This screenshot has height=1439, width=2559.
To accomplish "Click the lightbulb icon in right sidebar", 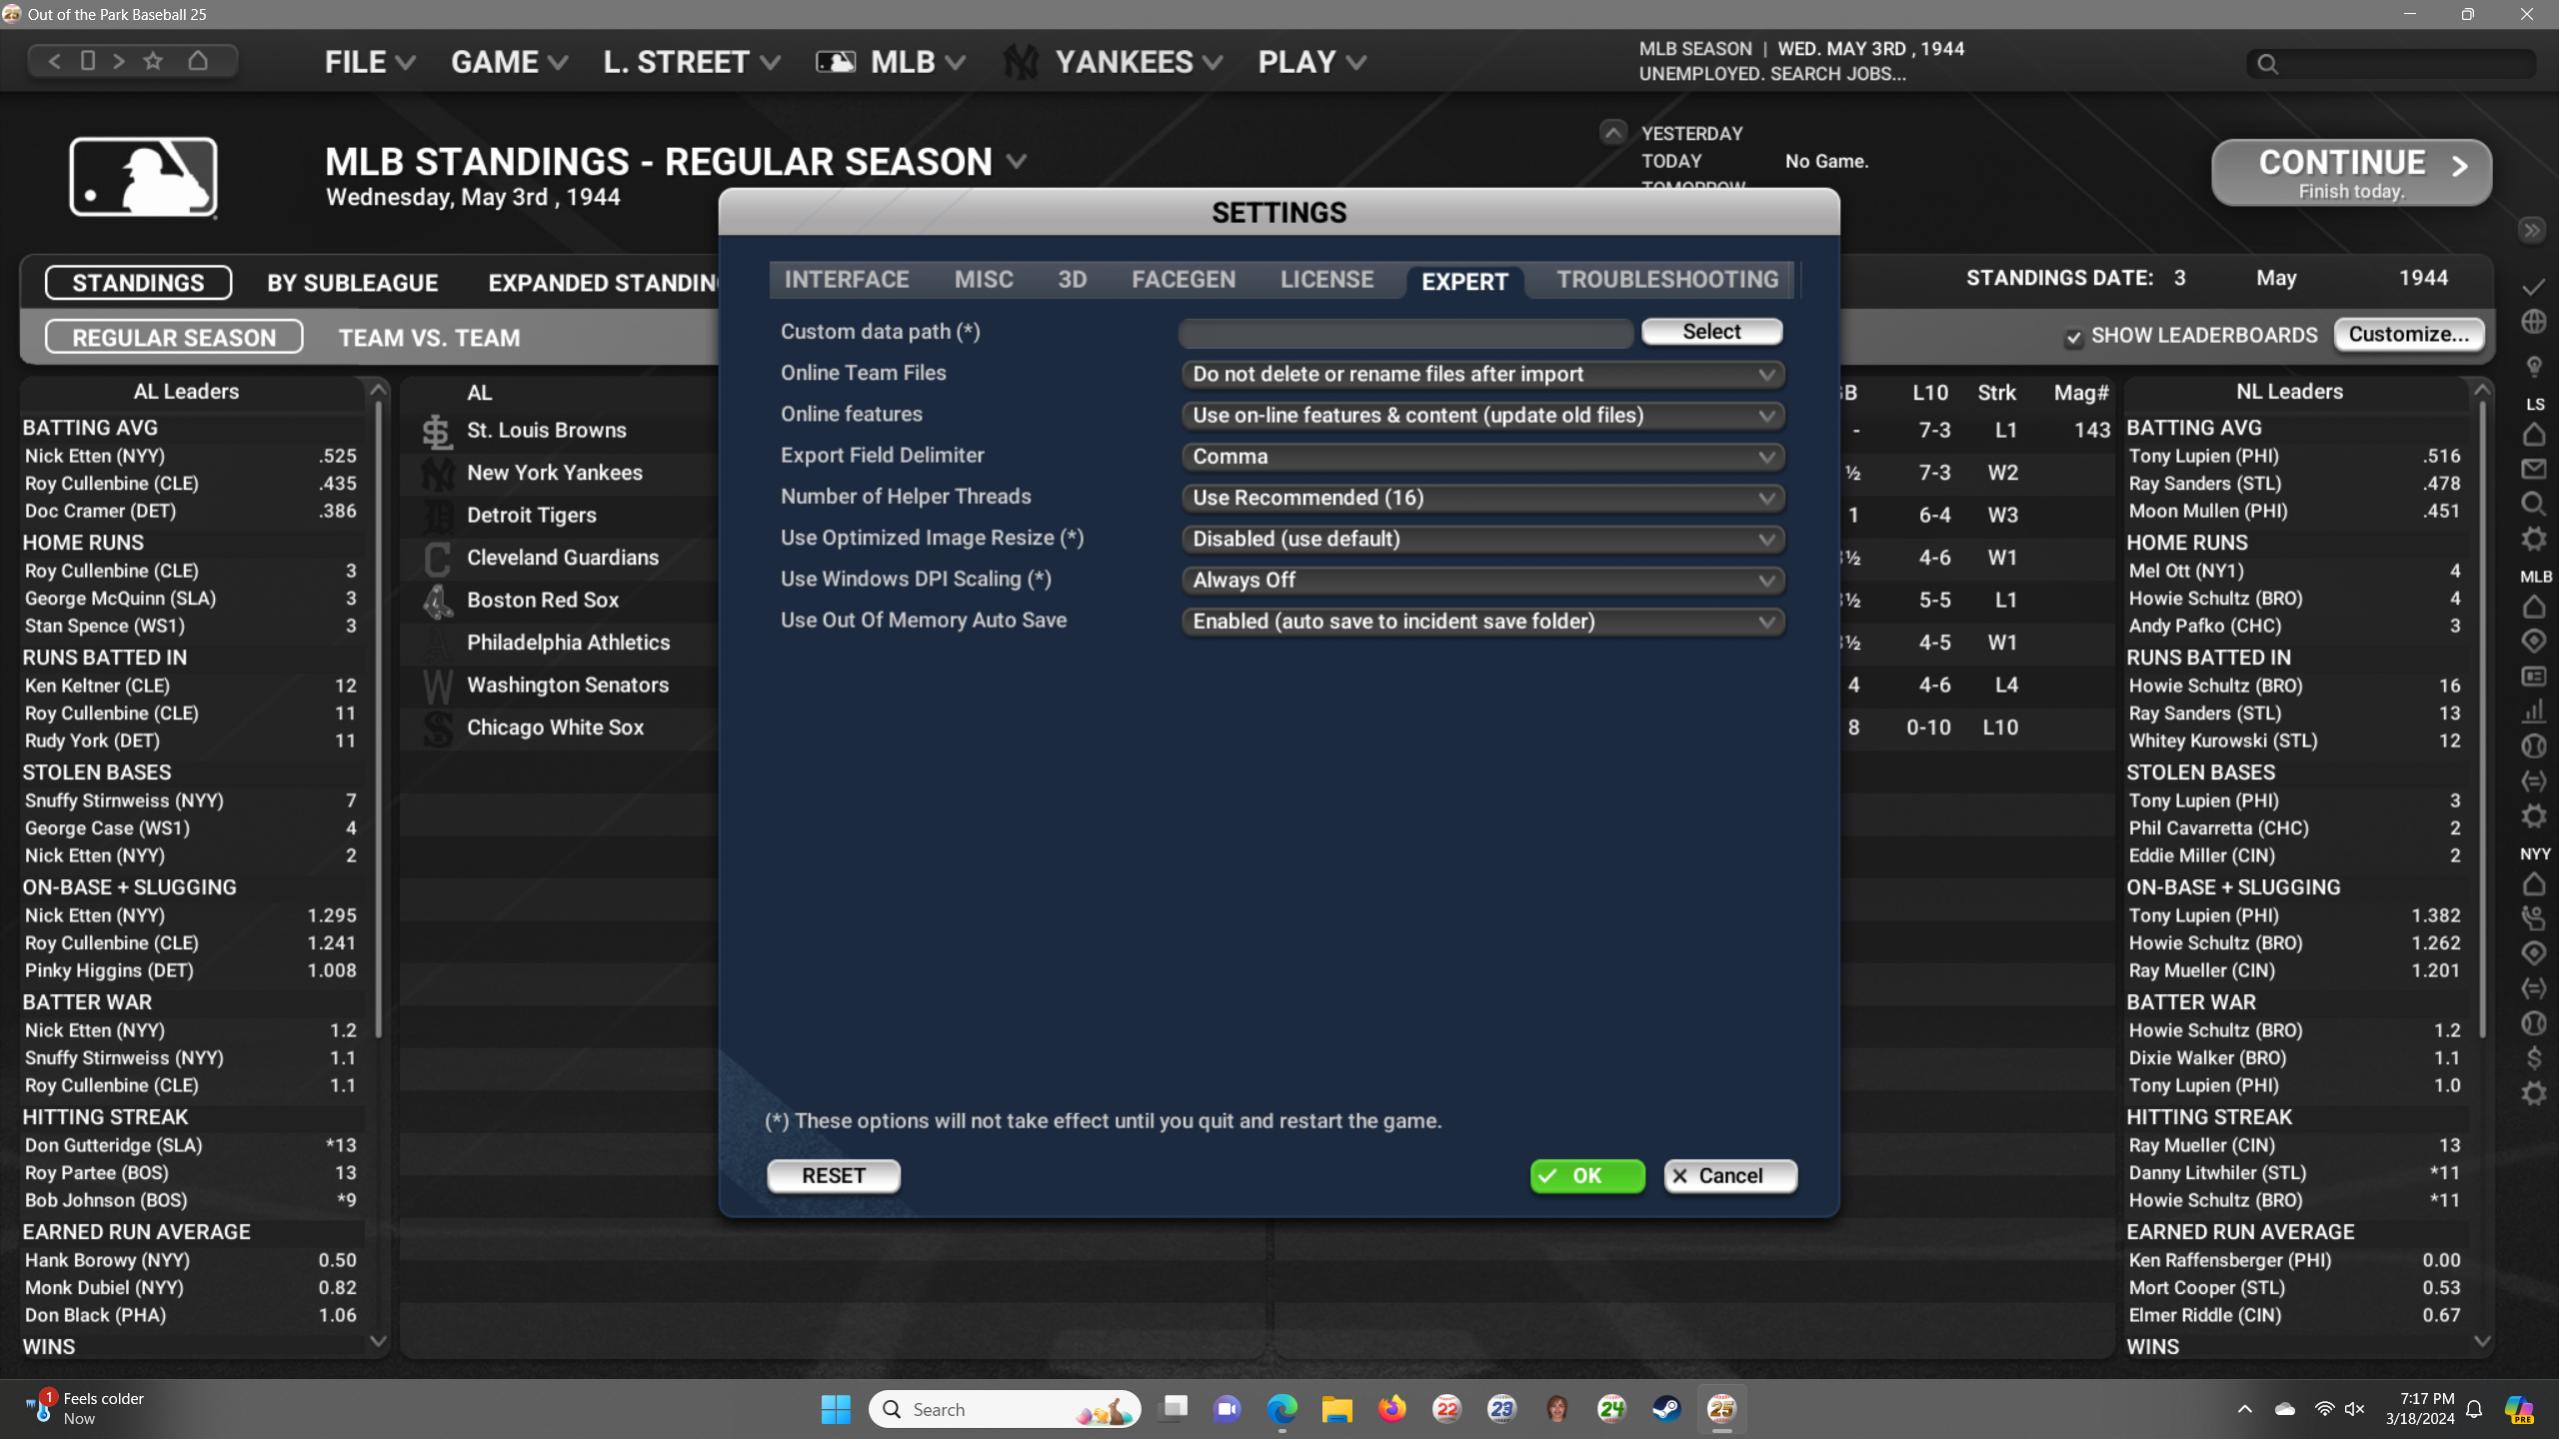I will [x=2534, y=366].
